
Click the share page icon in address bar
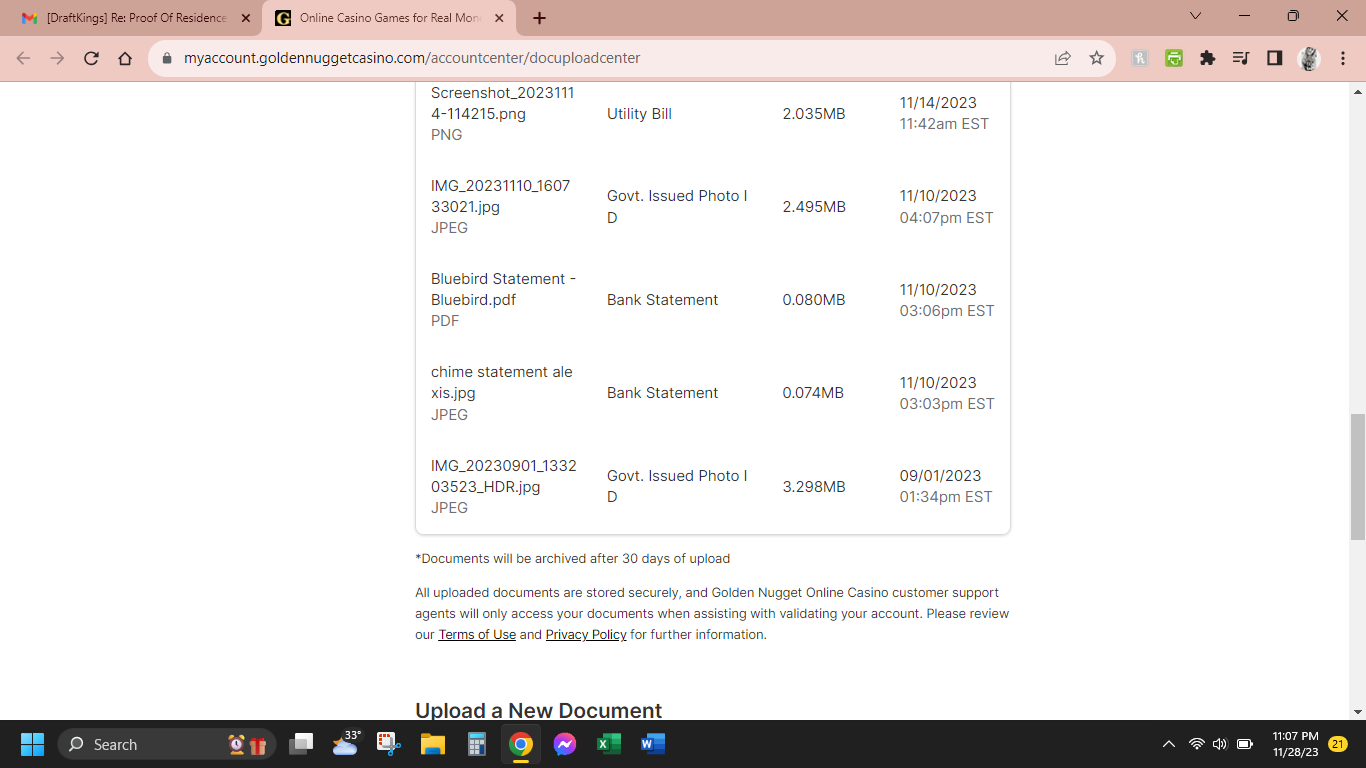[1062, 58]
